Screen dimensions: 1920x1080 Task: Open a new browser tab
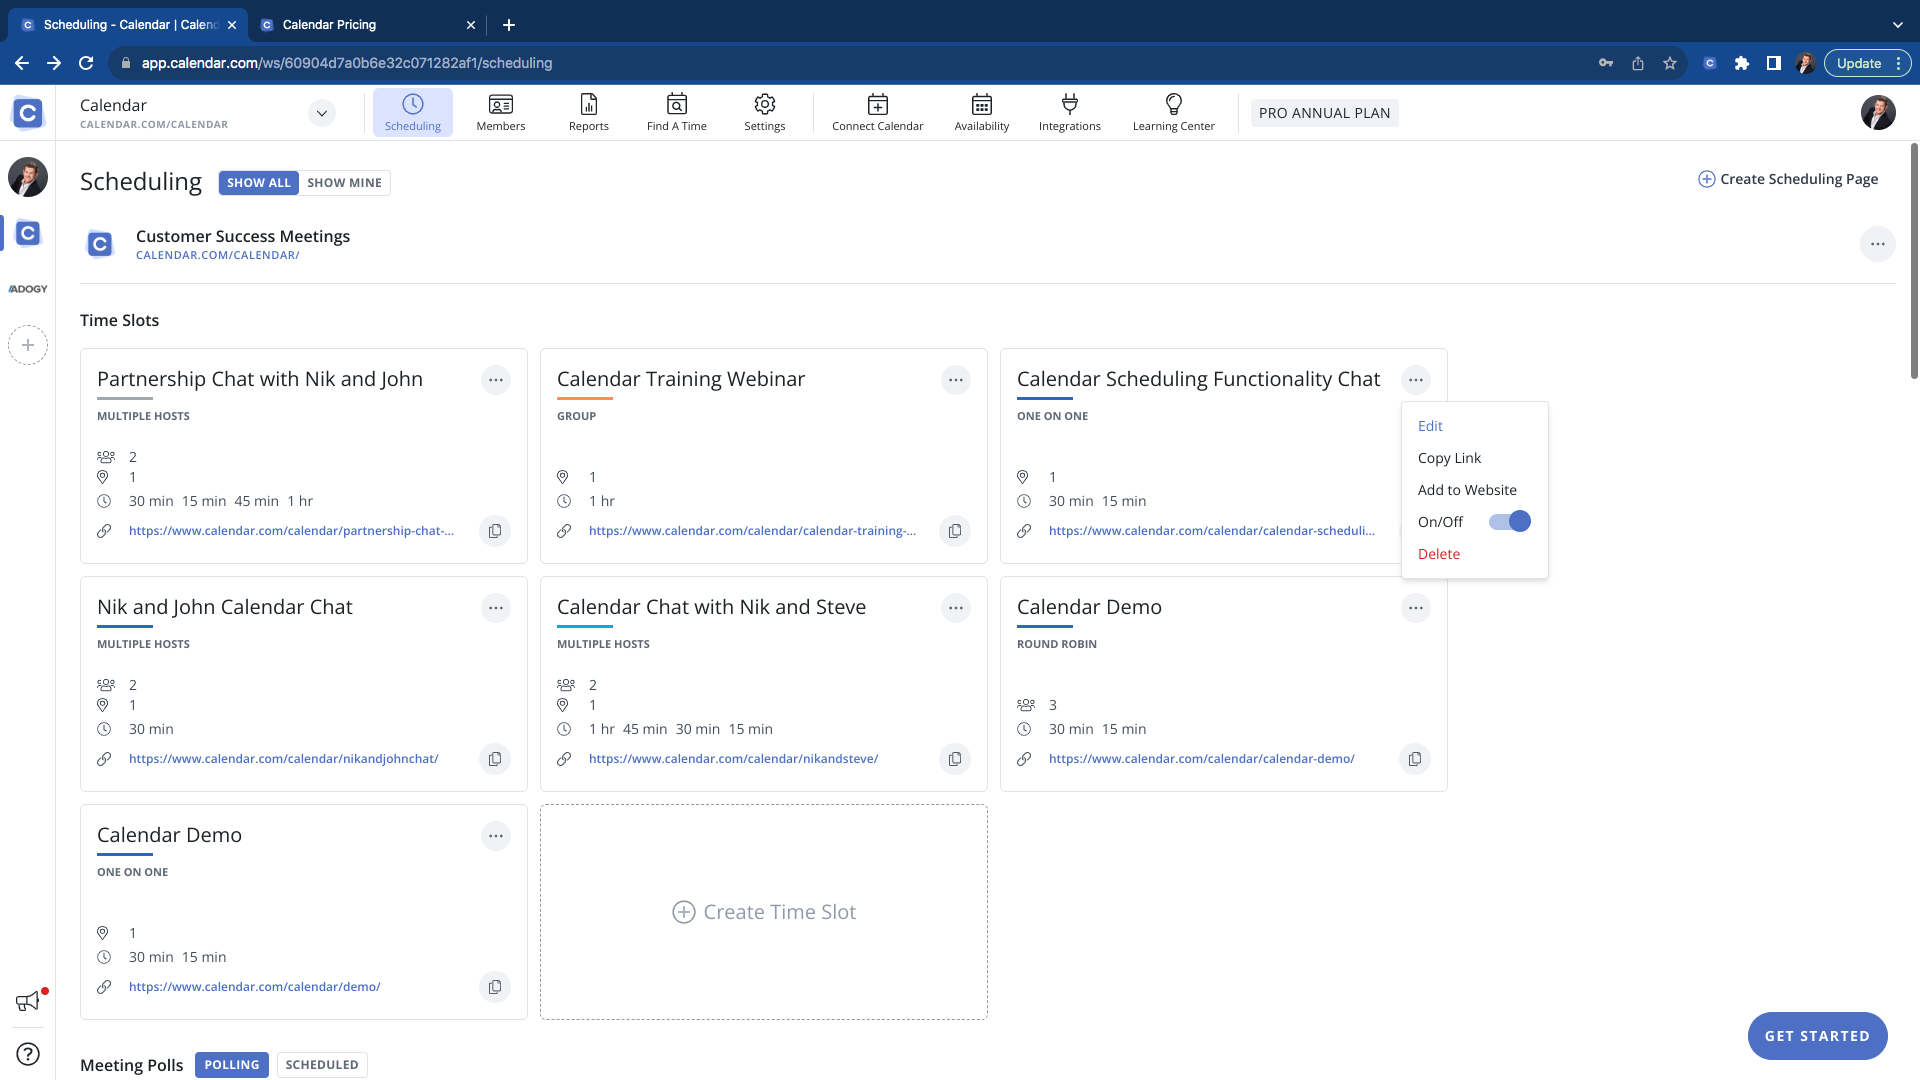tap(508, 25)
